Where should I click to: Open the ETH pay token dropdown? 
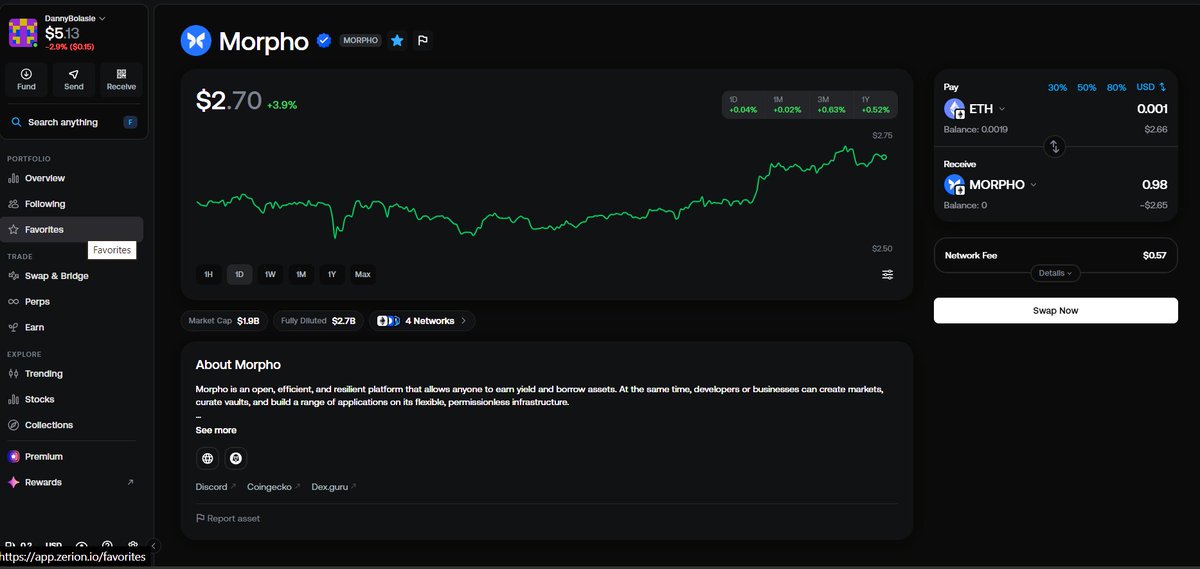[x=975, y=109]
